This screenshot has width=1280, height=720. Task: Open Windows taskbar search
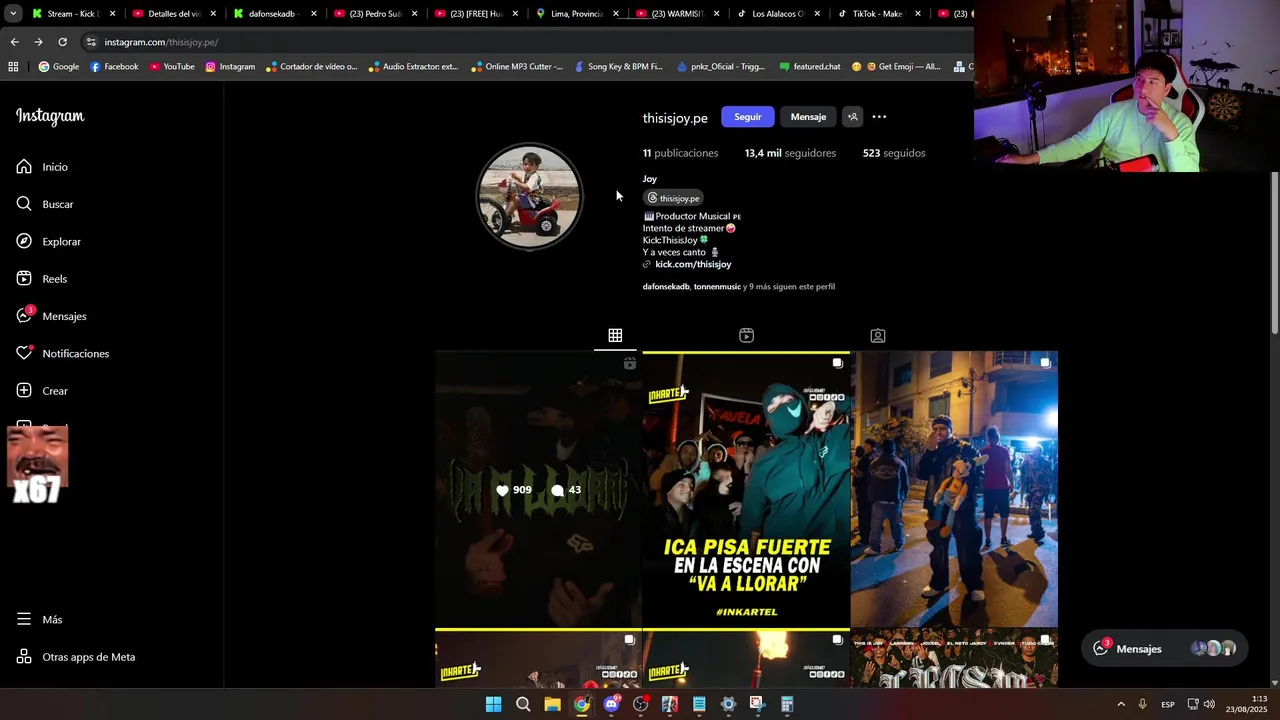pos(523,704)
